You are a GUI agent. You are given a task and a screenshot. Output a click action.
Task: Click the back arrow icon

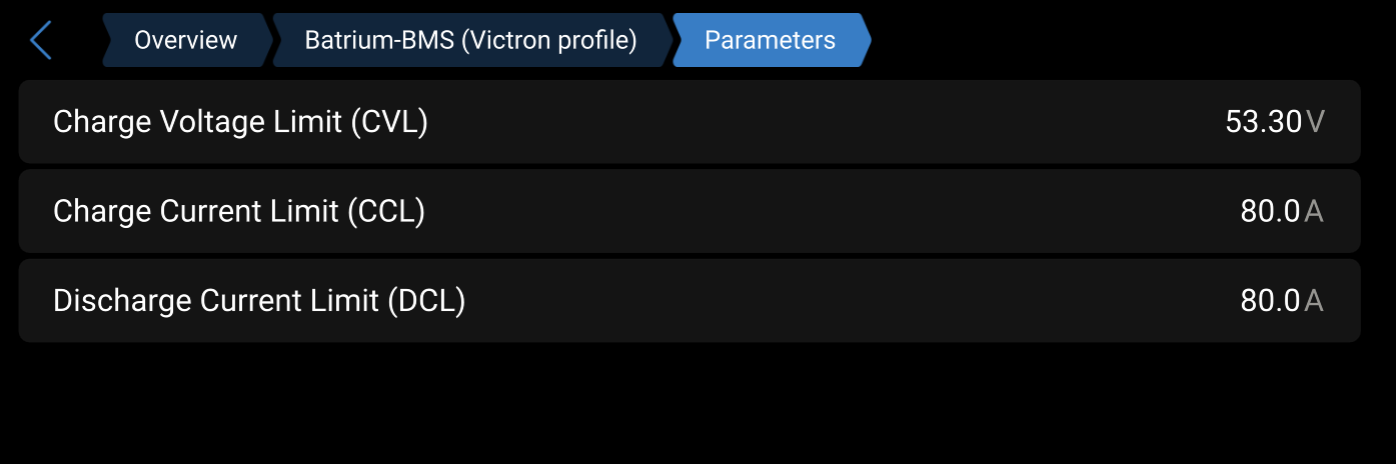[x=40, y=40]
